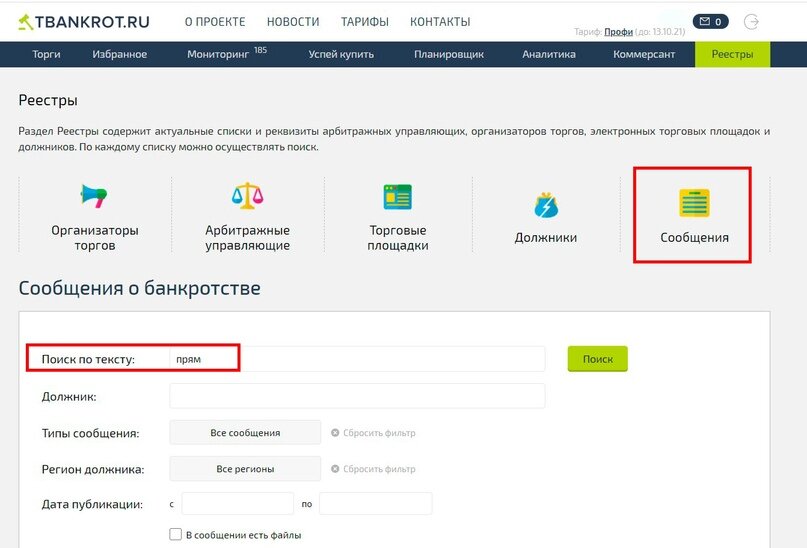Open КОНТАКТЫ menu link
Viewport: 807px width, 548px height.
pyautogui.click(x=440, y=22)
